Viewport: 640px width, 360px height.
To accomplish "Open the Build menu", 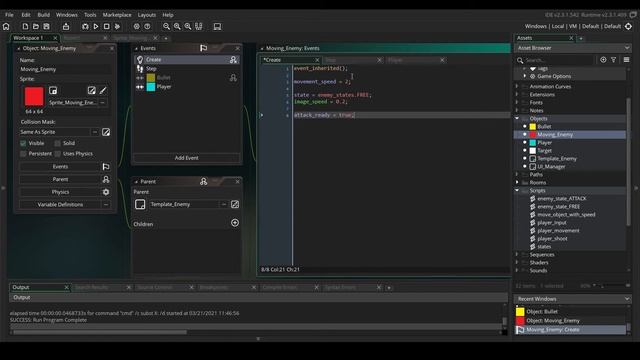I will (x=44, y=15).
